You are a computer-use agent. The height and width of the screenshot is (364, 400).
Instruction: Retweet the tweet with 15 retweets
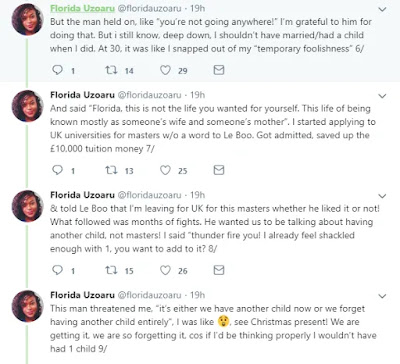point(111,270)
